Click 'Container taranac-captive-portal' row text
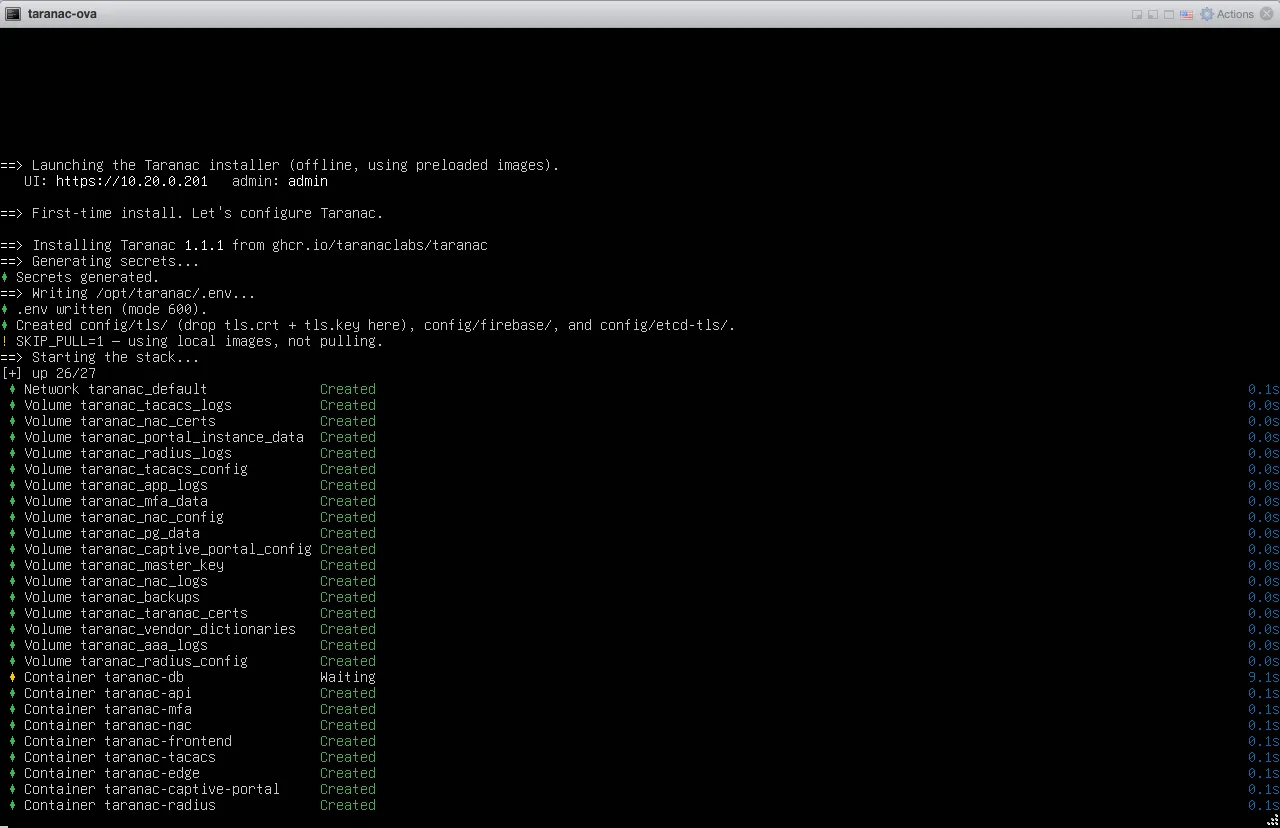 (152, 789)
